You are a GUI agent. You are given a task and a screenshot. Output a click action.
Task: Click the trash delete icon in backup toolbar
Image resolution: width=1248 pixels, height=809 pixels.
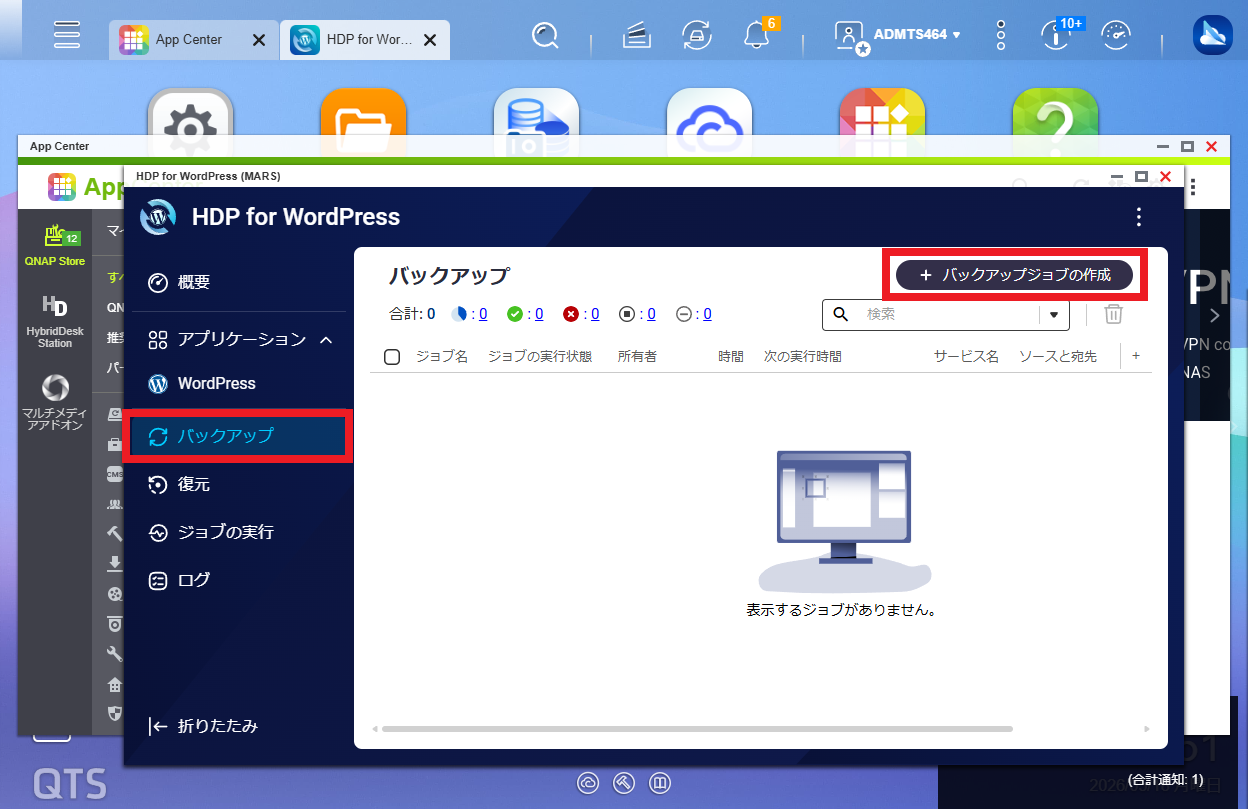pyautogui.click(x=1113, y=314)
